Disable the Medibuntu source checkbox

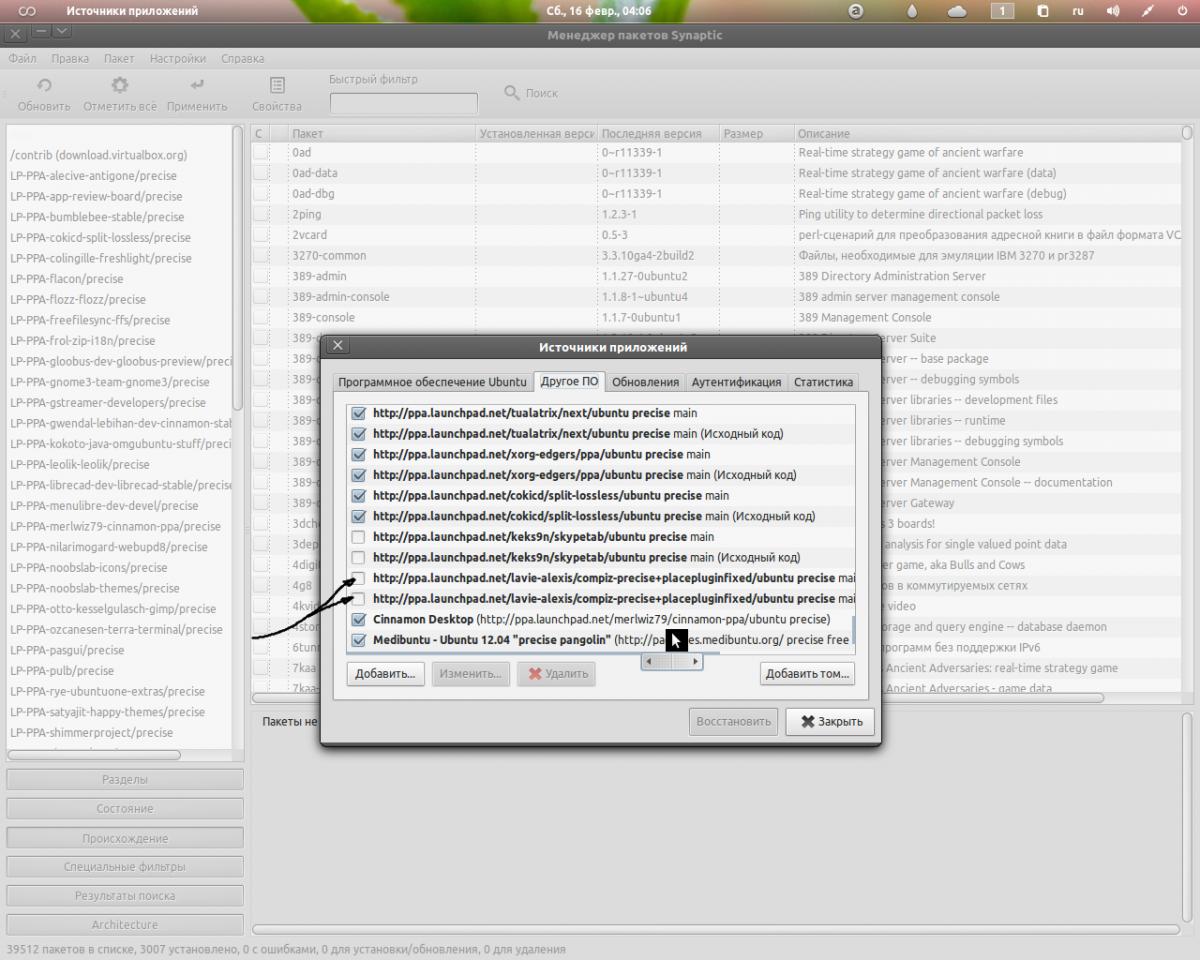point(359,640)
